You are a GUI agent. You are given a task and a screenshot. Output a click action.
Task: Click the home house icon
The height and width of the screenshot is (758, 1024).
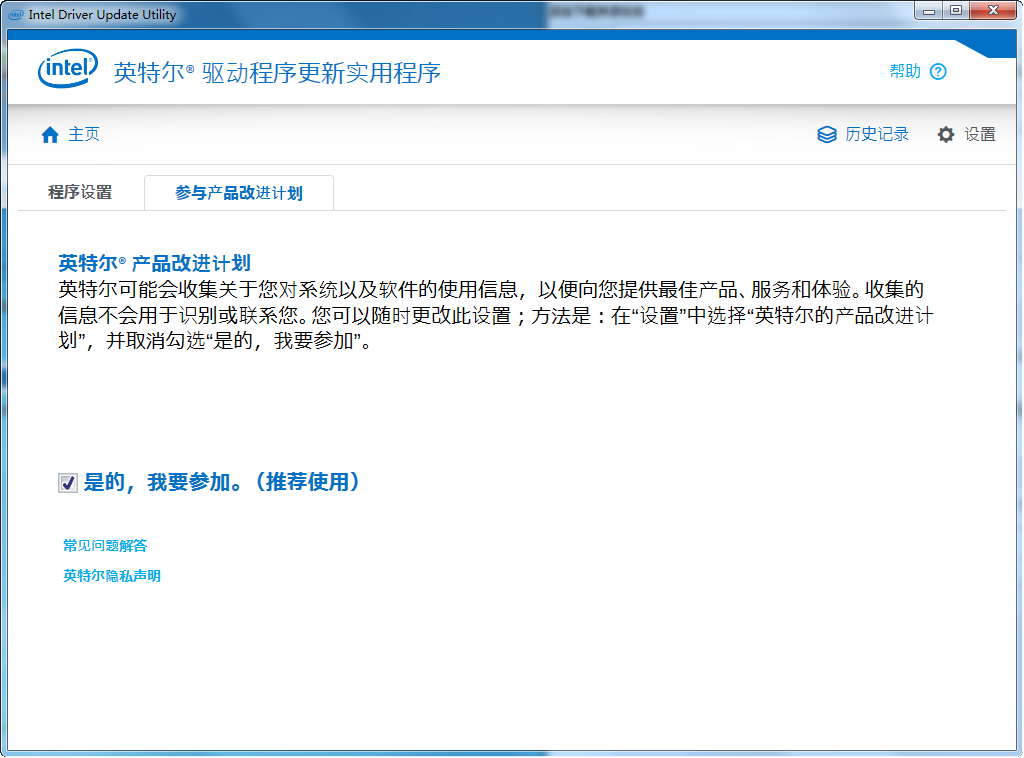(x=50, y=135)
